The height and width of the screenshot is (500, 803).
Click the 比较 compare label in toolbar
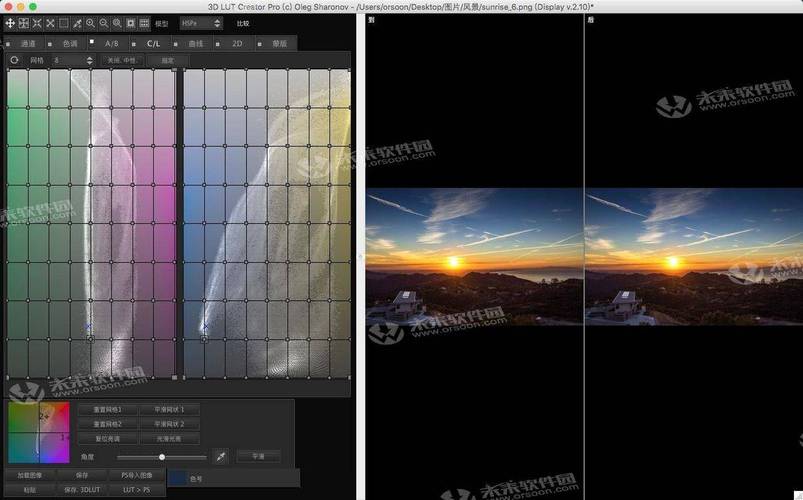point(243,23)
